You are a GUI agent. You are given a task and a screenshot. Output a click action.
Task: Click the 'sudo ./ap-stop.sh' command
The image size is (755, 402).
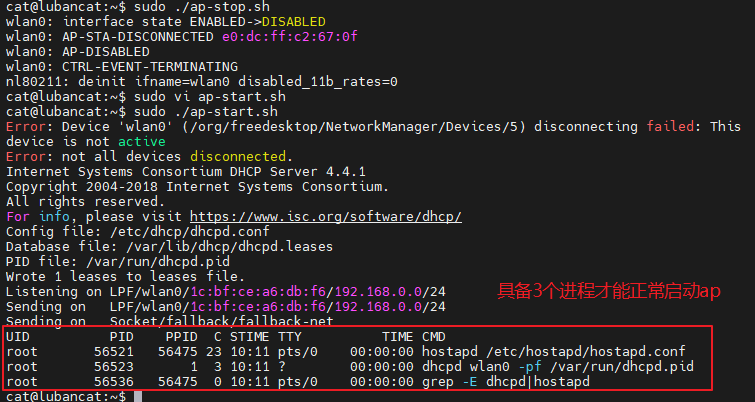coord(202,7)
